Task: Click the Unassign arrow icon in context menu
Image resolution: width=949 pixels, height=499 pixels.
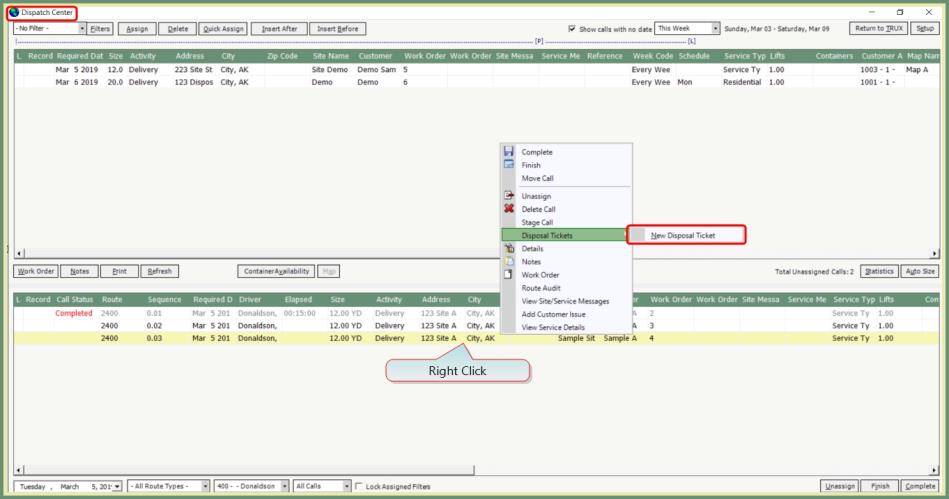Action: 509,196
